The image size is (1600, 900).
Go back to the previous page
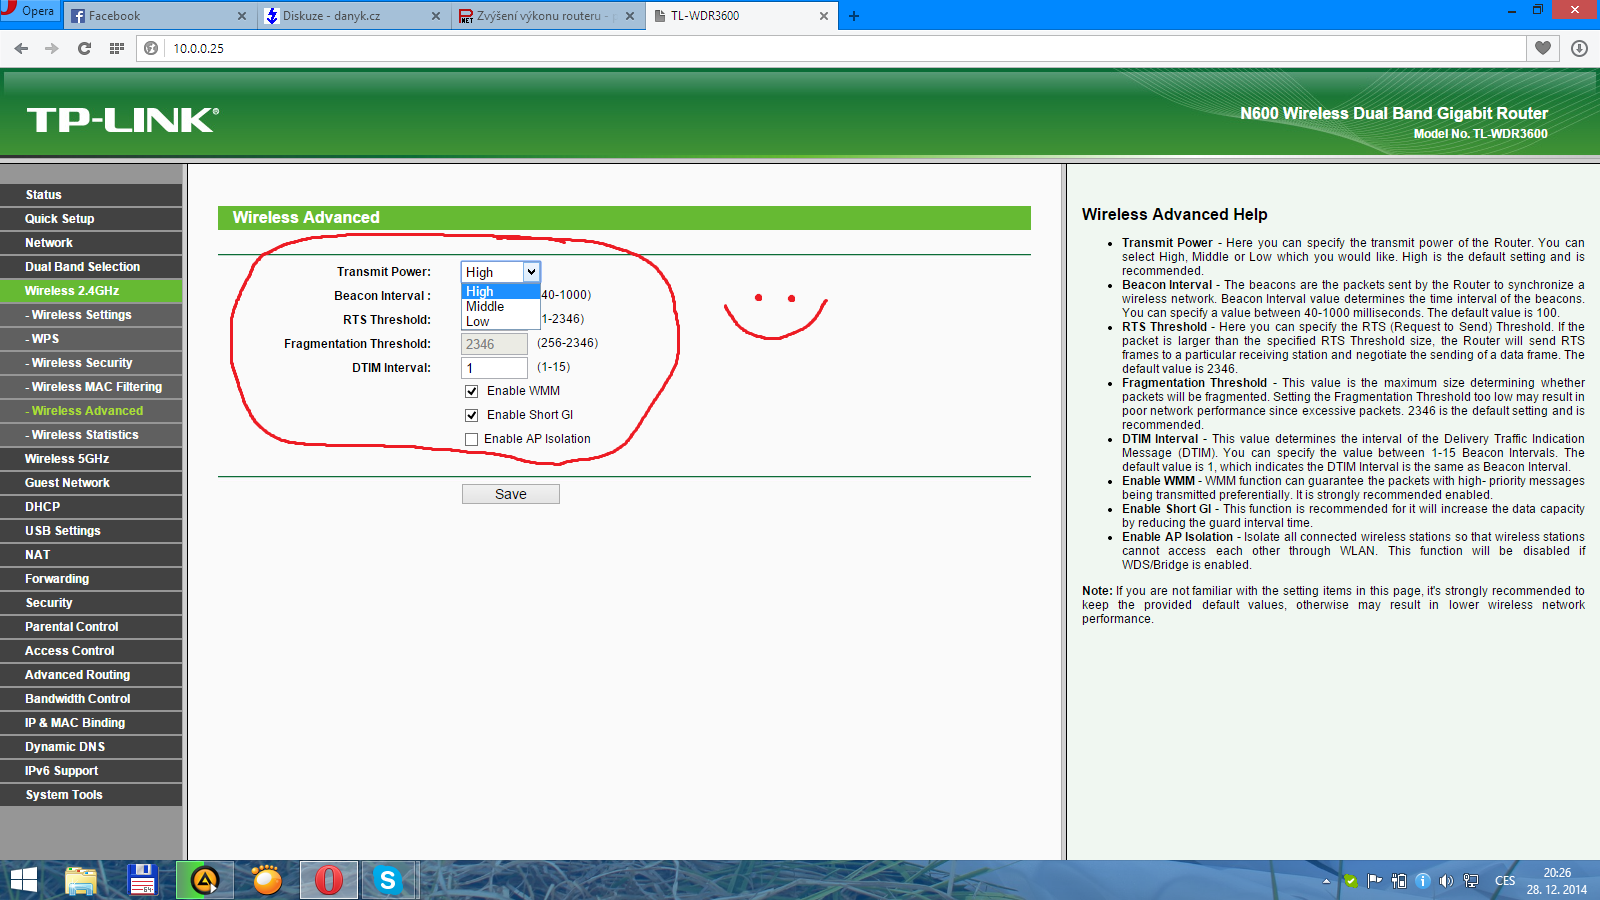(21, 48)
